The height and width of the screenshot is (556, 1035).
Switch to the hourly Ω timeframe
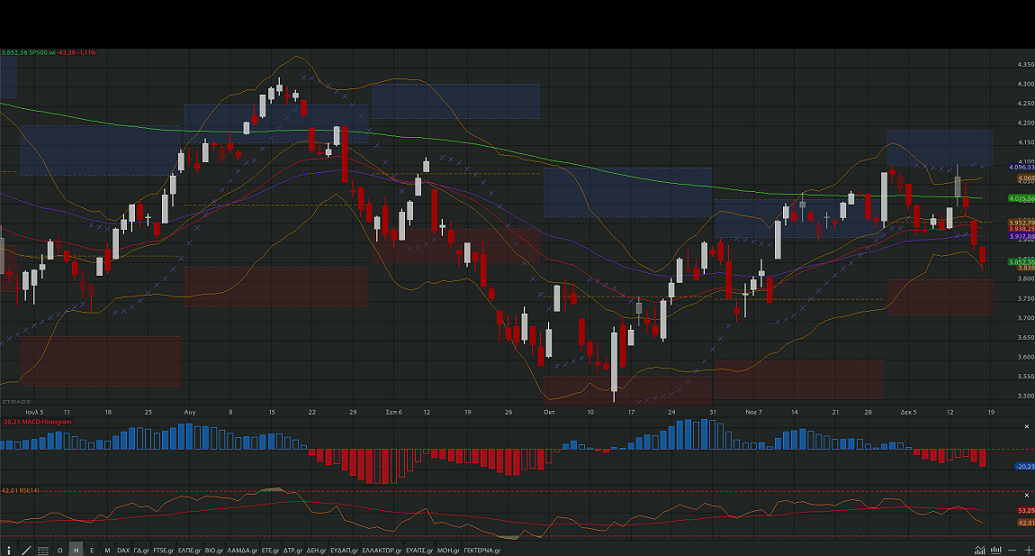(x=60, y=550)
